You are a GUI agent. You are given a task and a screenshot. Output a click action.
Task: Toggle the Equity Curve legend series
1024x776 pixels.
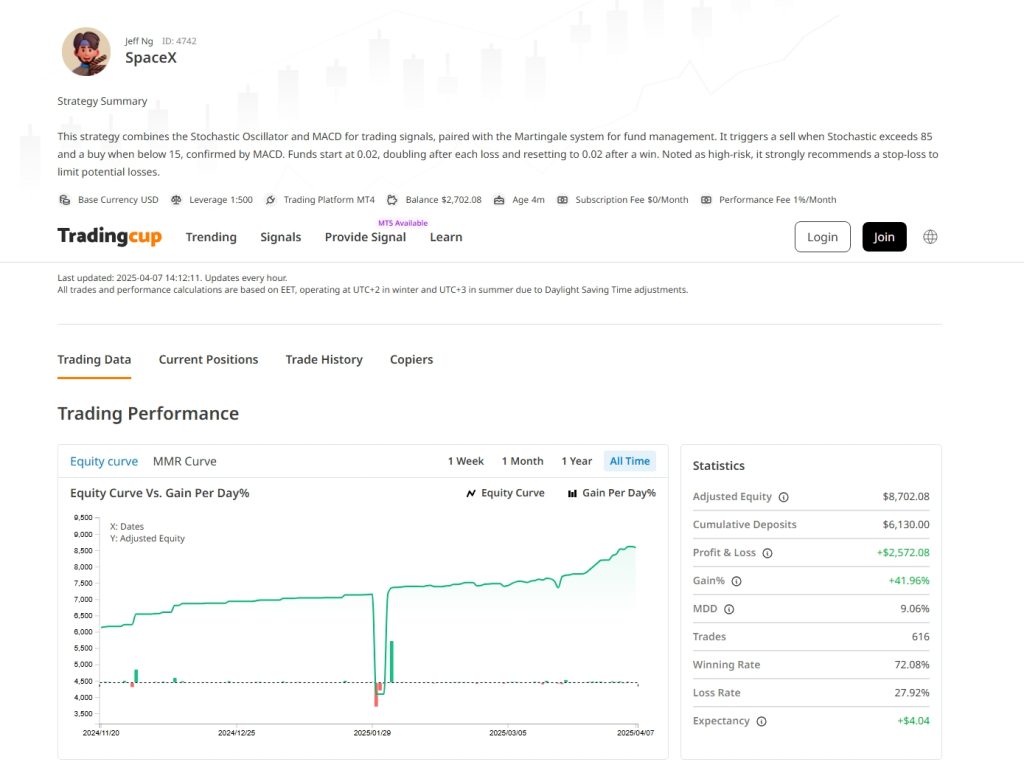click(x=505, y=493)
